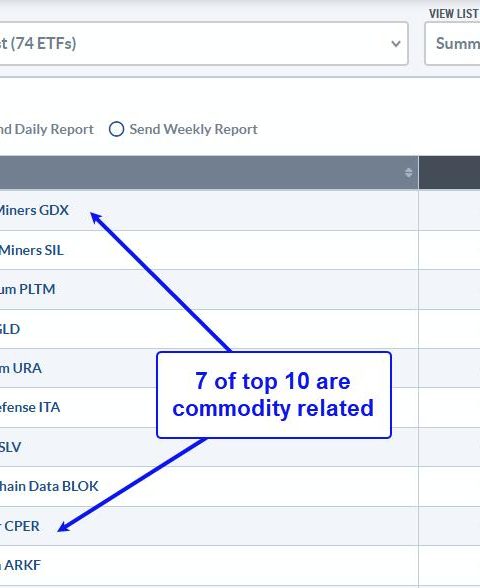The width and height of the screenshot is (480, 588).
Task: Click the Send Weekly Report label text
Action: tap(194, 129)
